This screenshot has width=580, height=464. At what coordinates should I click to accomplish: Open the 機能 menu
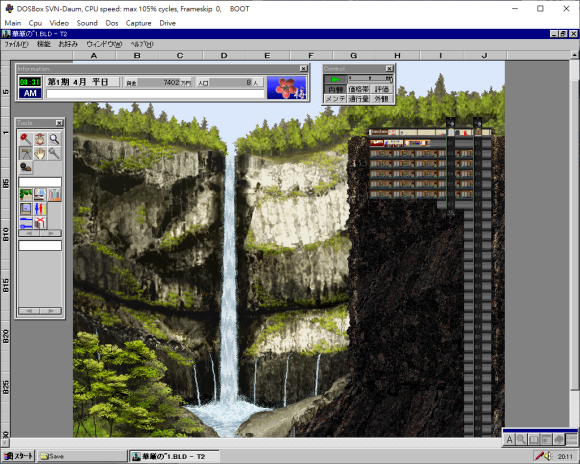pos(44,44)
